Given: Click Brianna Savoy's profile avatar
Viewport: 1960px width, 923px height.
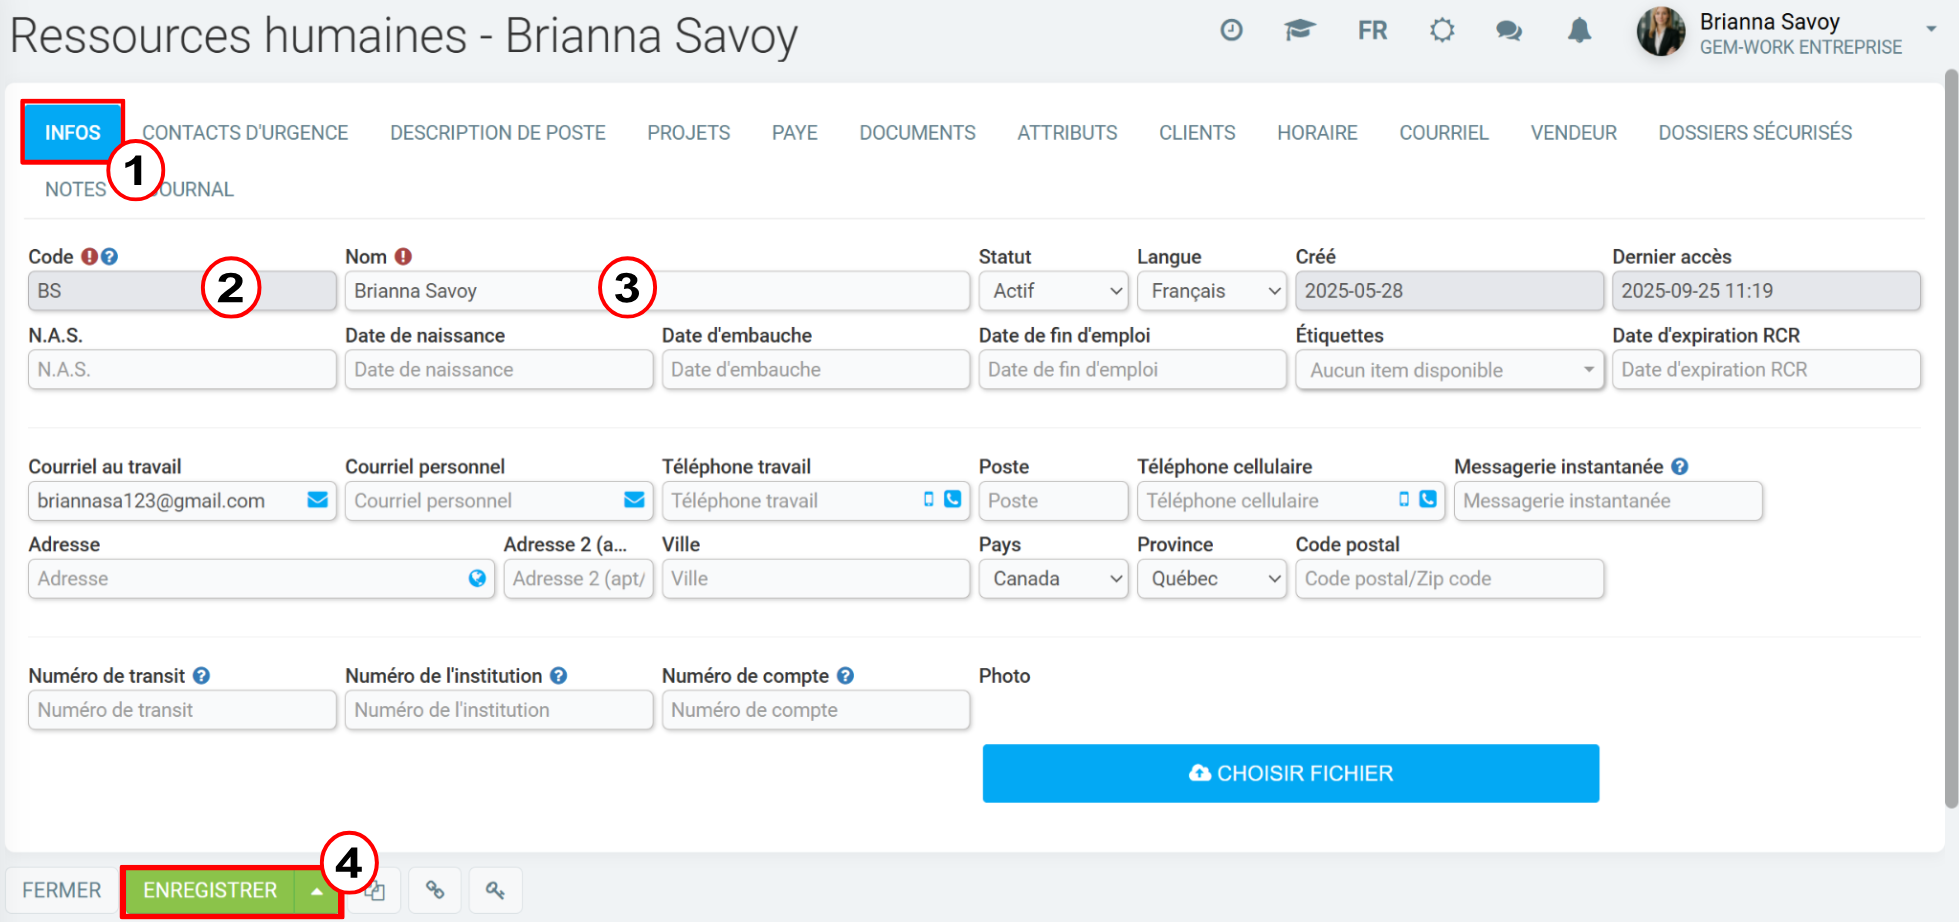Looking at the screenshot, I should 1661,31.
